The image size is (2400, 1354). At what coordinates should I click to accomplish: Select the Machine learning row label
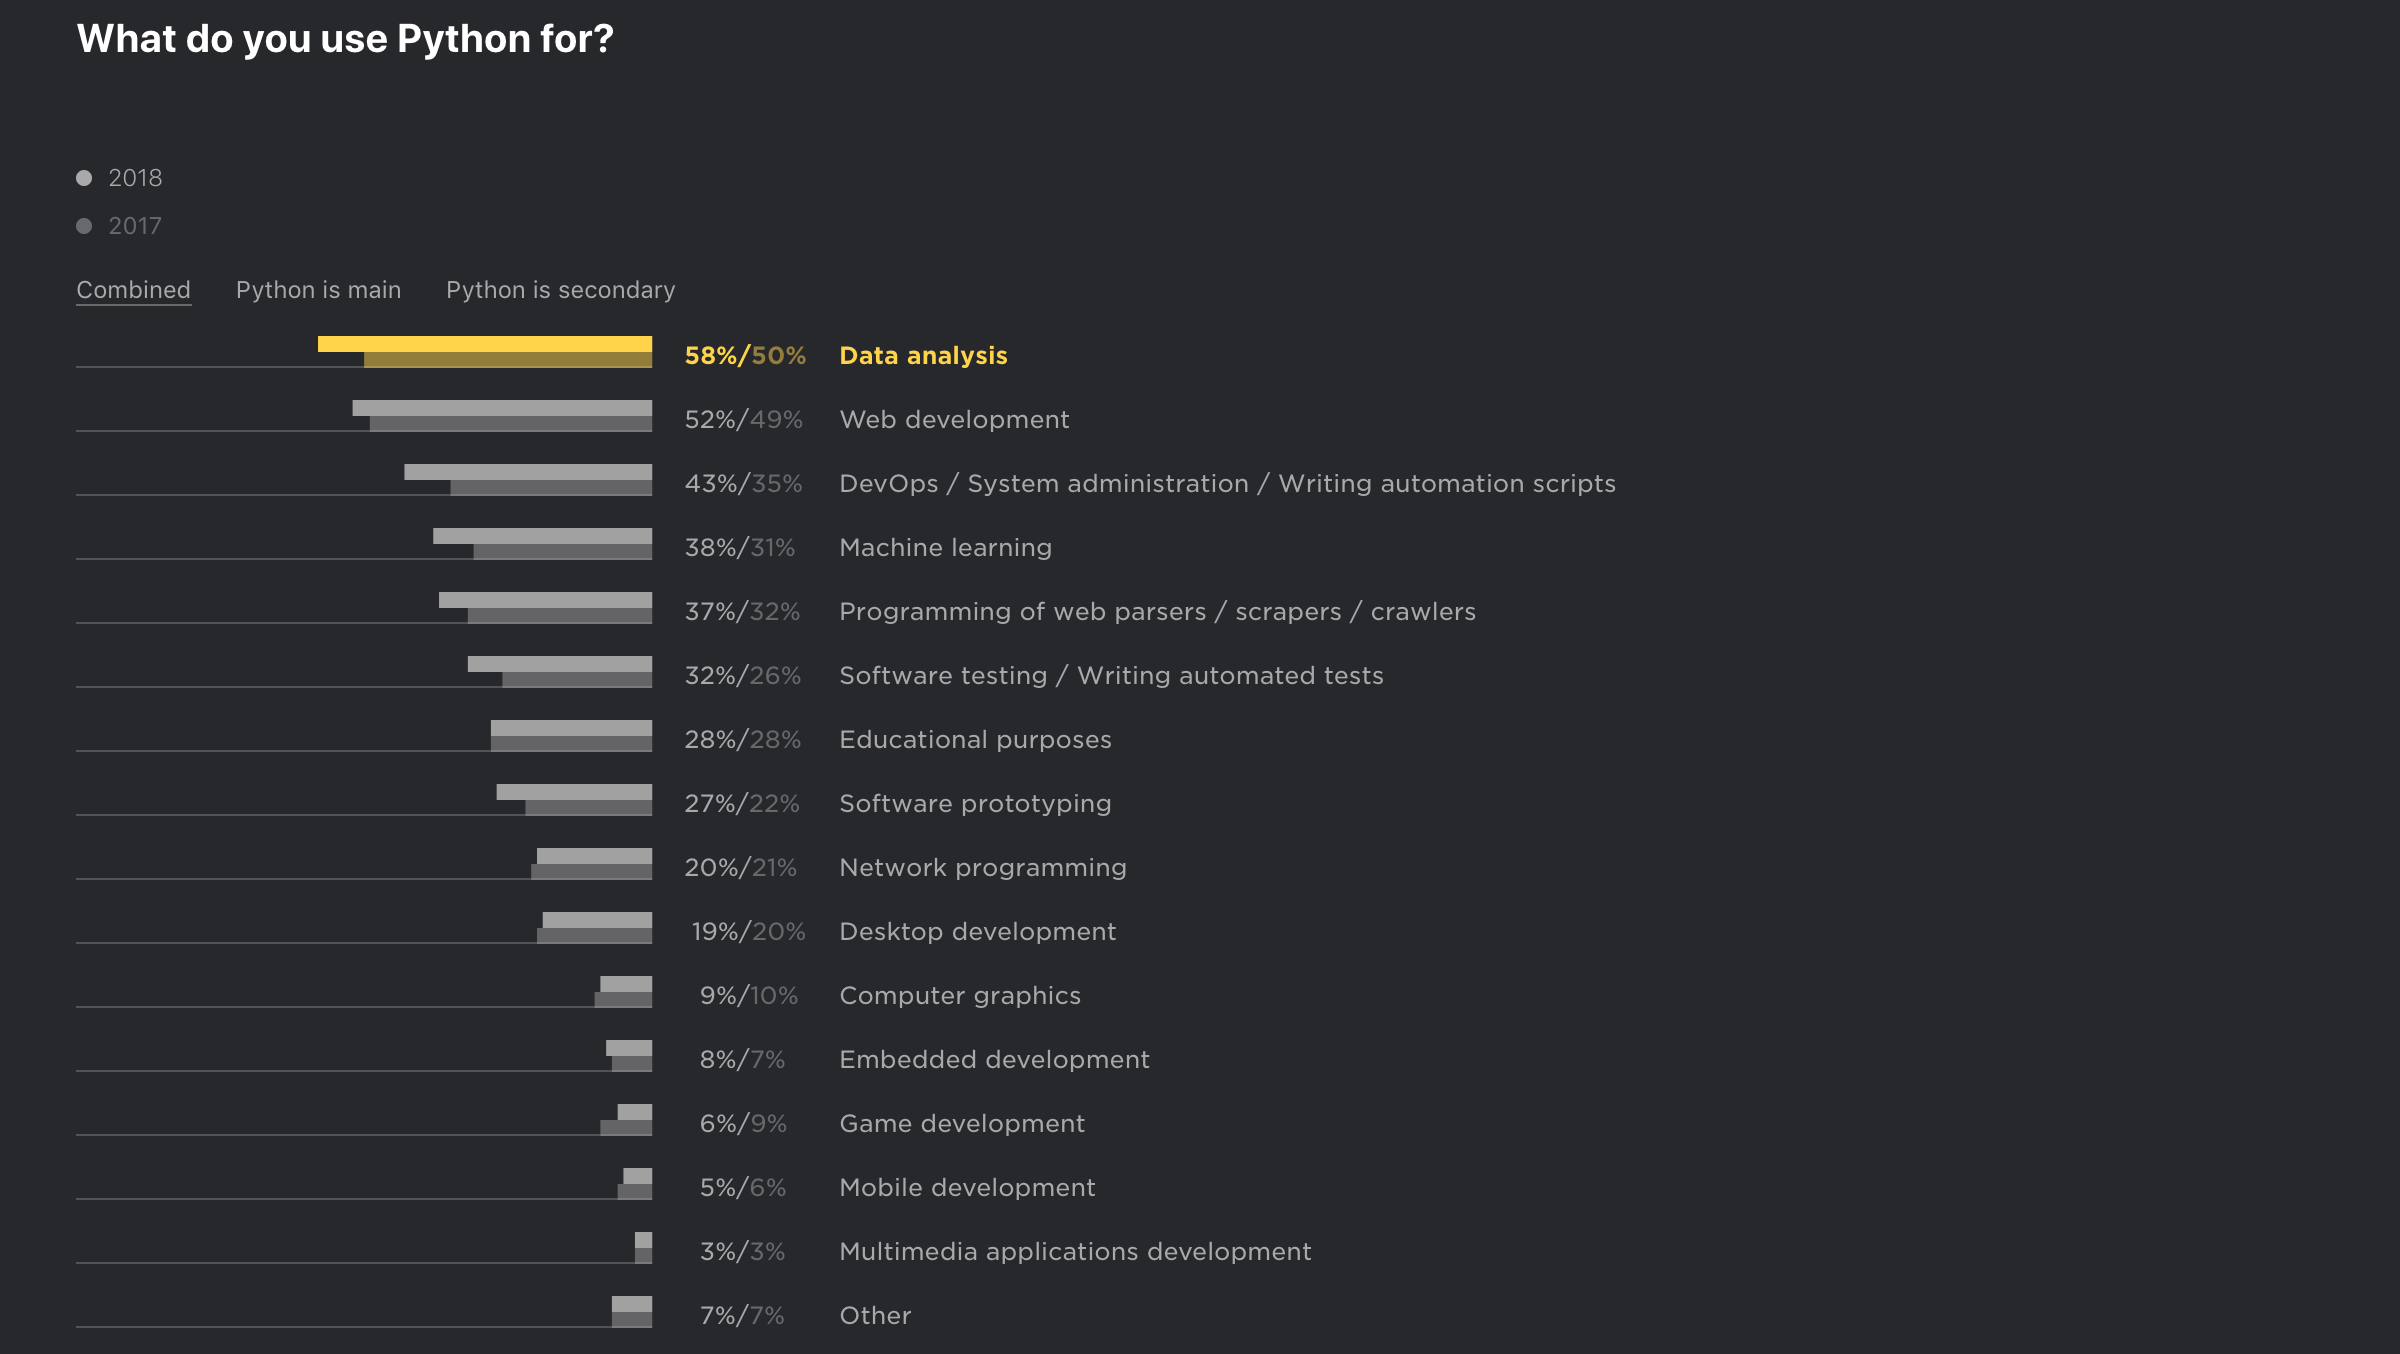(945, 548)
